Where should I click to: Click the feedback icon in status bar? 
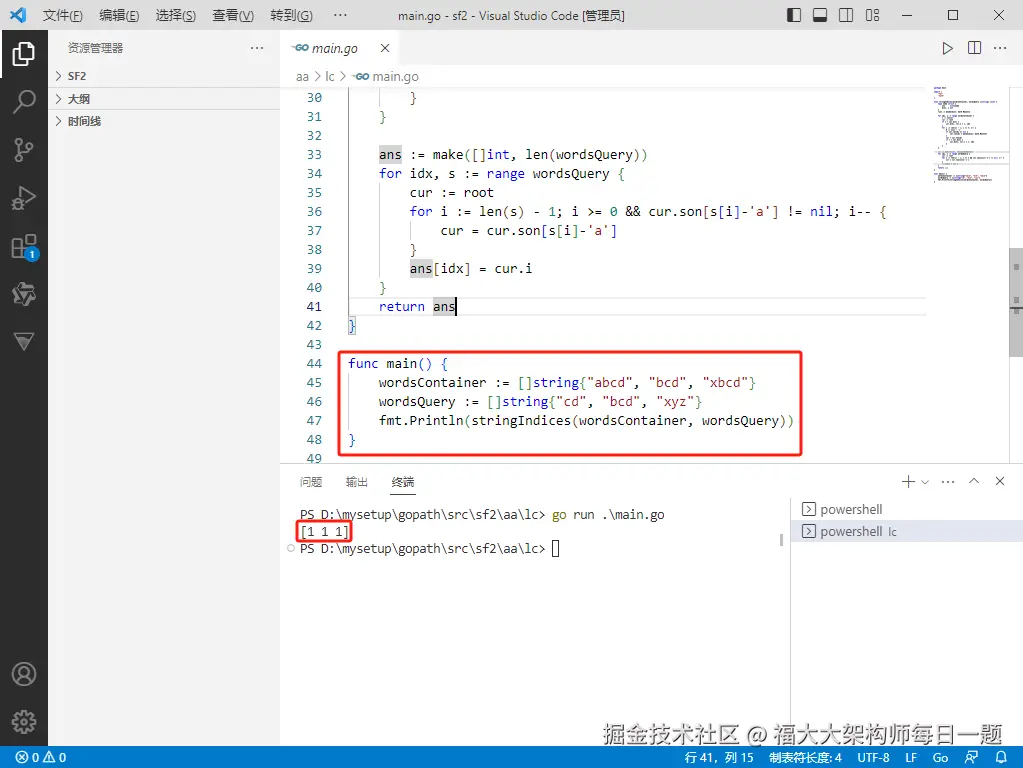[971, 757]
